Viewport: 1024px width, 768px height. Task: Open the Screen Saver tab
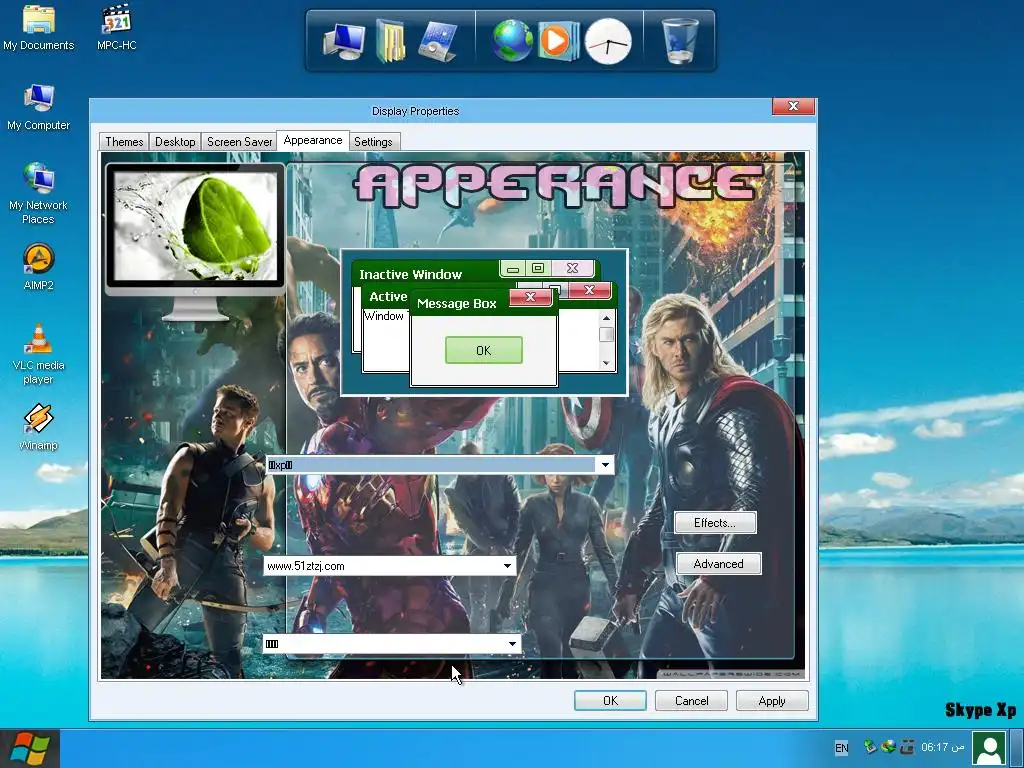click(239, 142)
